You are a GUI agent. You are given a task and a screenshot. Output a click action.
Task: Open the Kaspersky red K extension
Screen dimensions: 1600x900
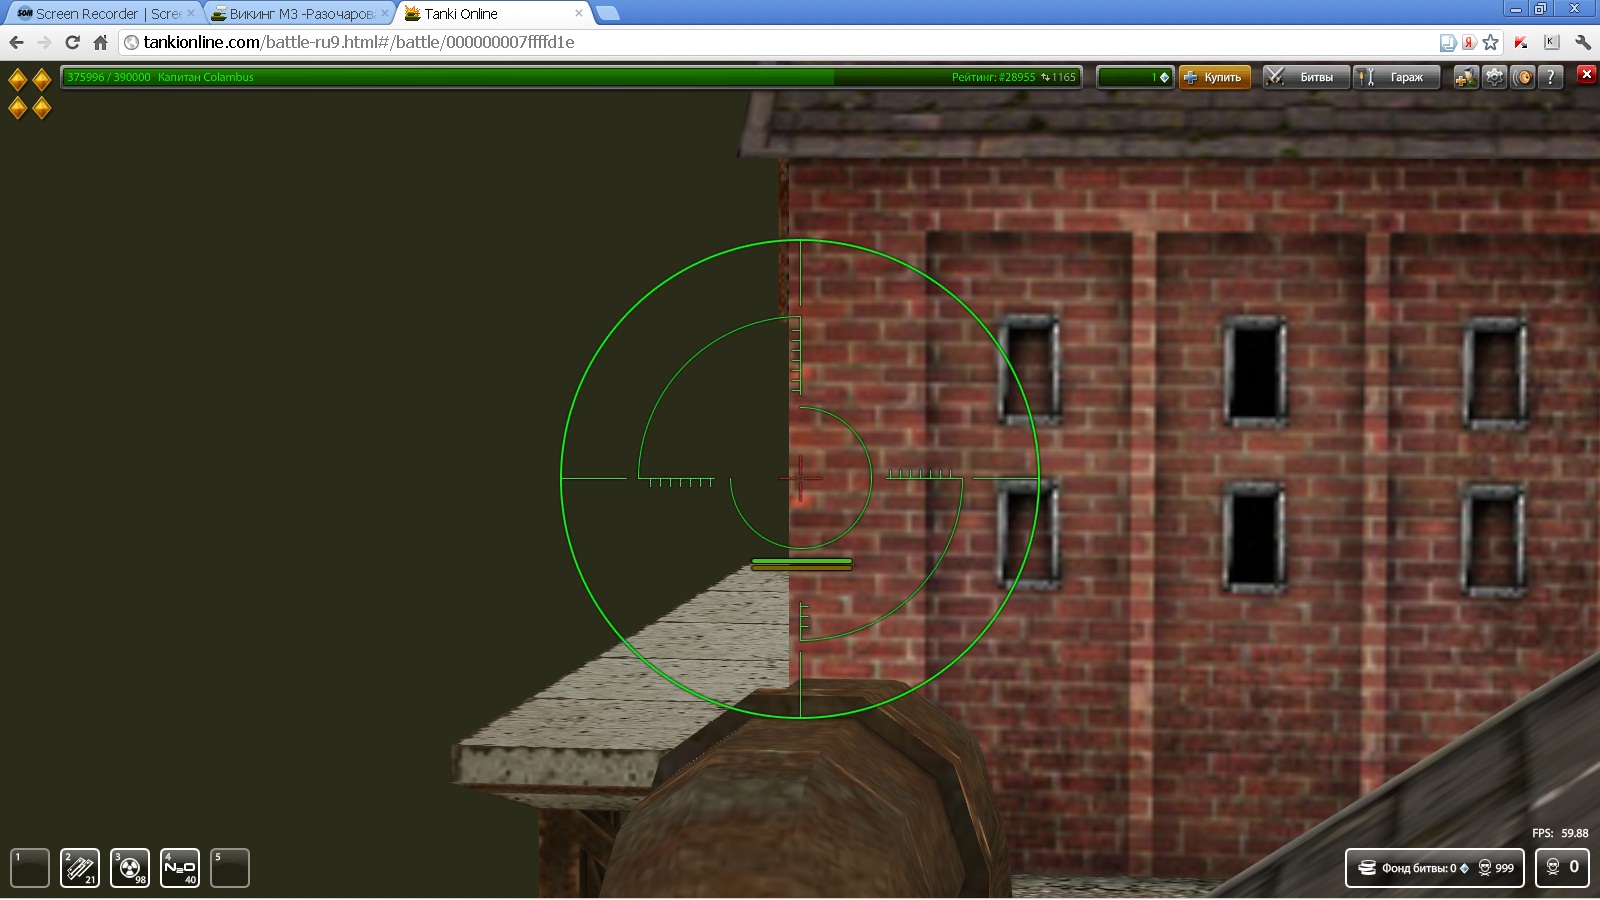click(1521, 42)
